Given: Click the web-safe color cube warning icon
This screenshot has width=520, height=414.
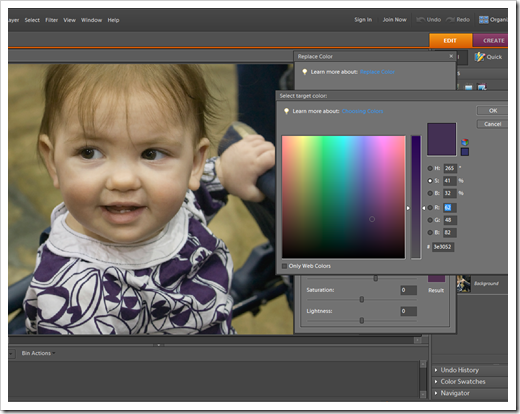Looking at the screenshot, I should pyautogui.click(x=465, y=142).
